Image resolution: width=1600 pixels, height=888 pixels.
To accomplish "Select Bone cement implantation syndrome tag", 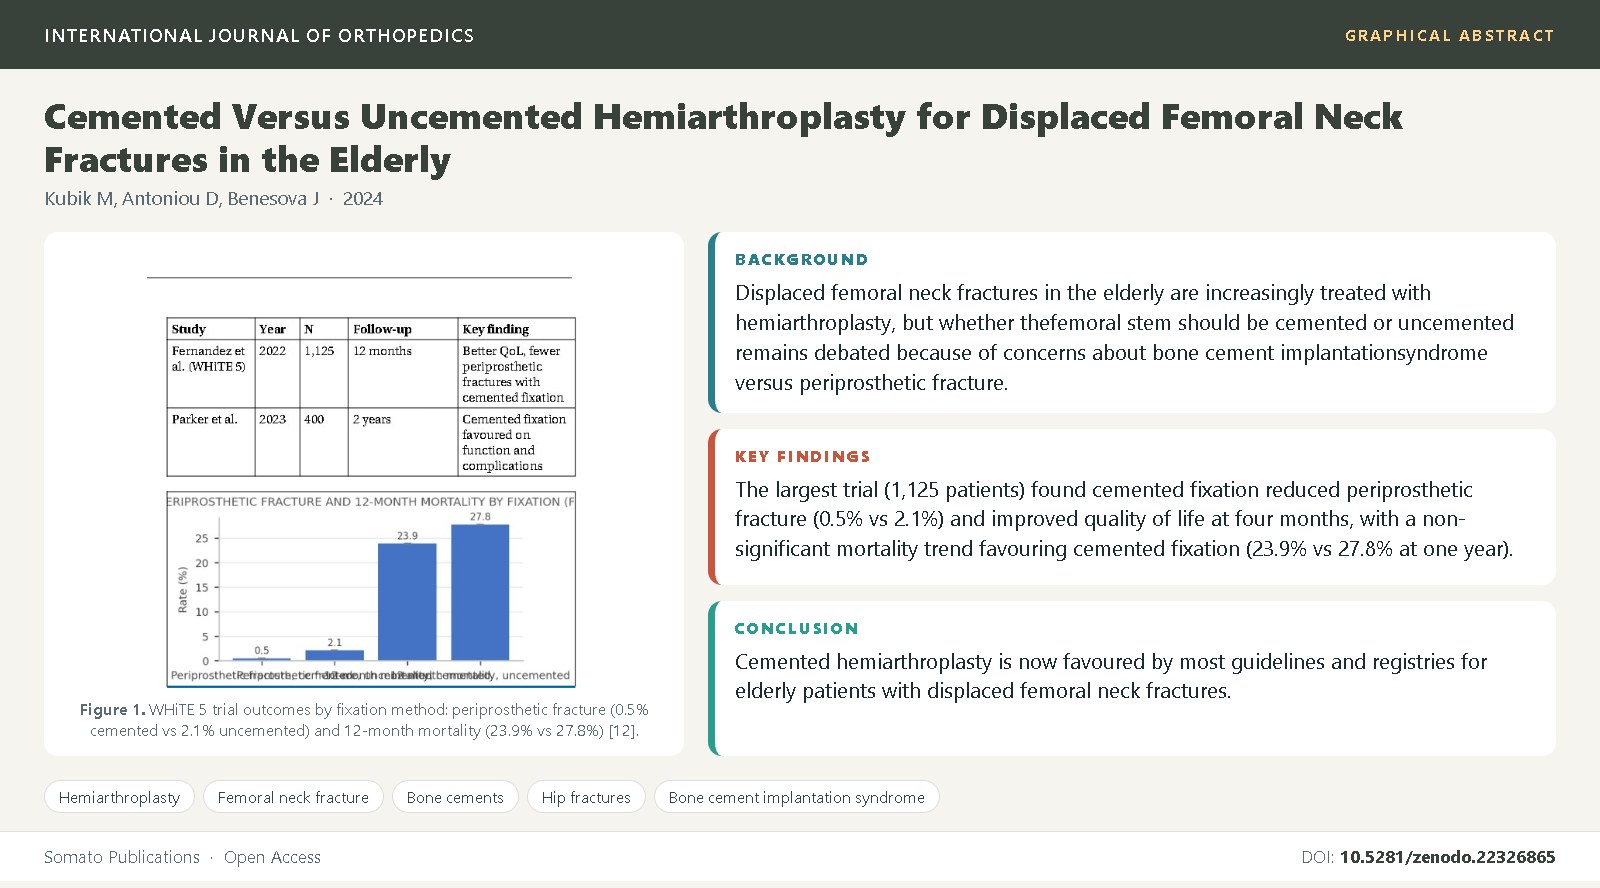I will (x=796, y=797).
